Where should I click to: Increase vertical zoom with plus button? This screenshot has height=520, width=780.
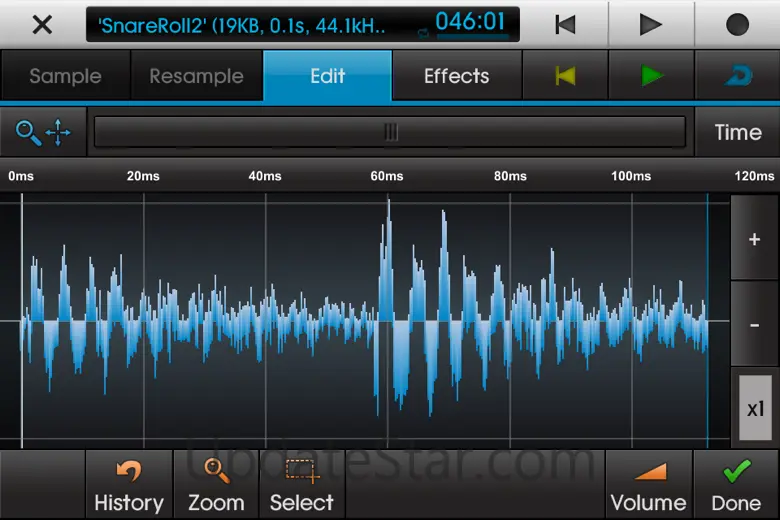[754, 239]
